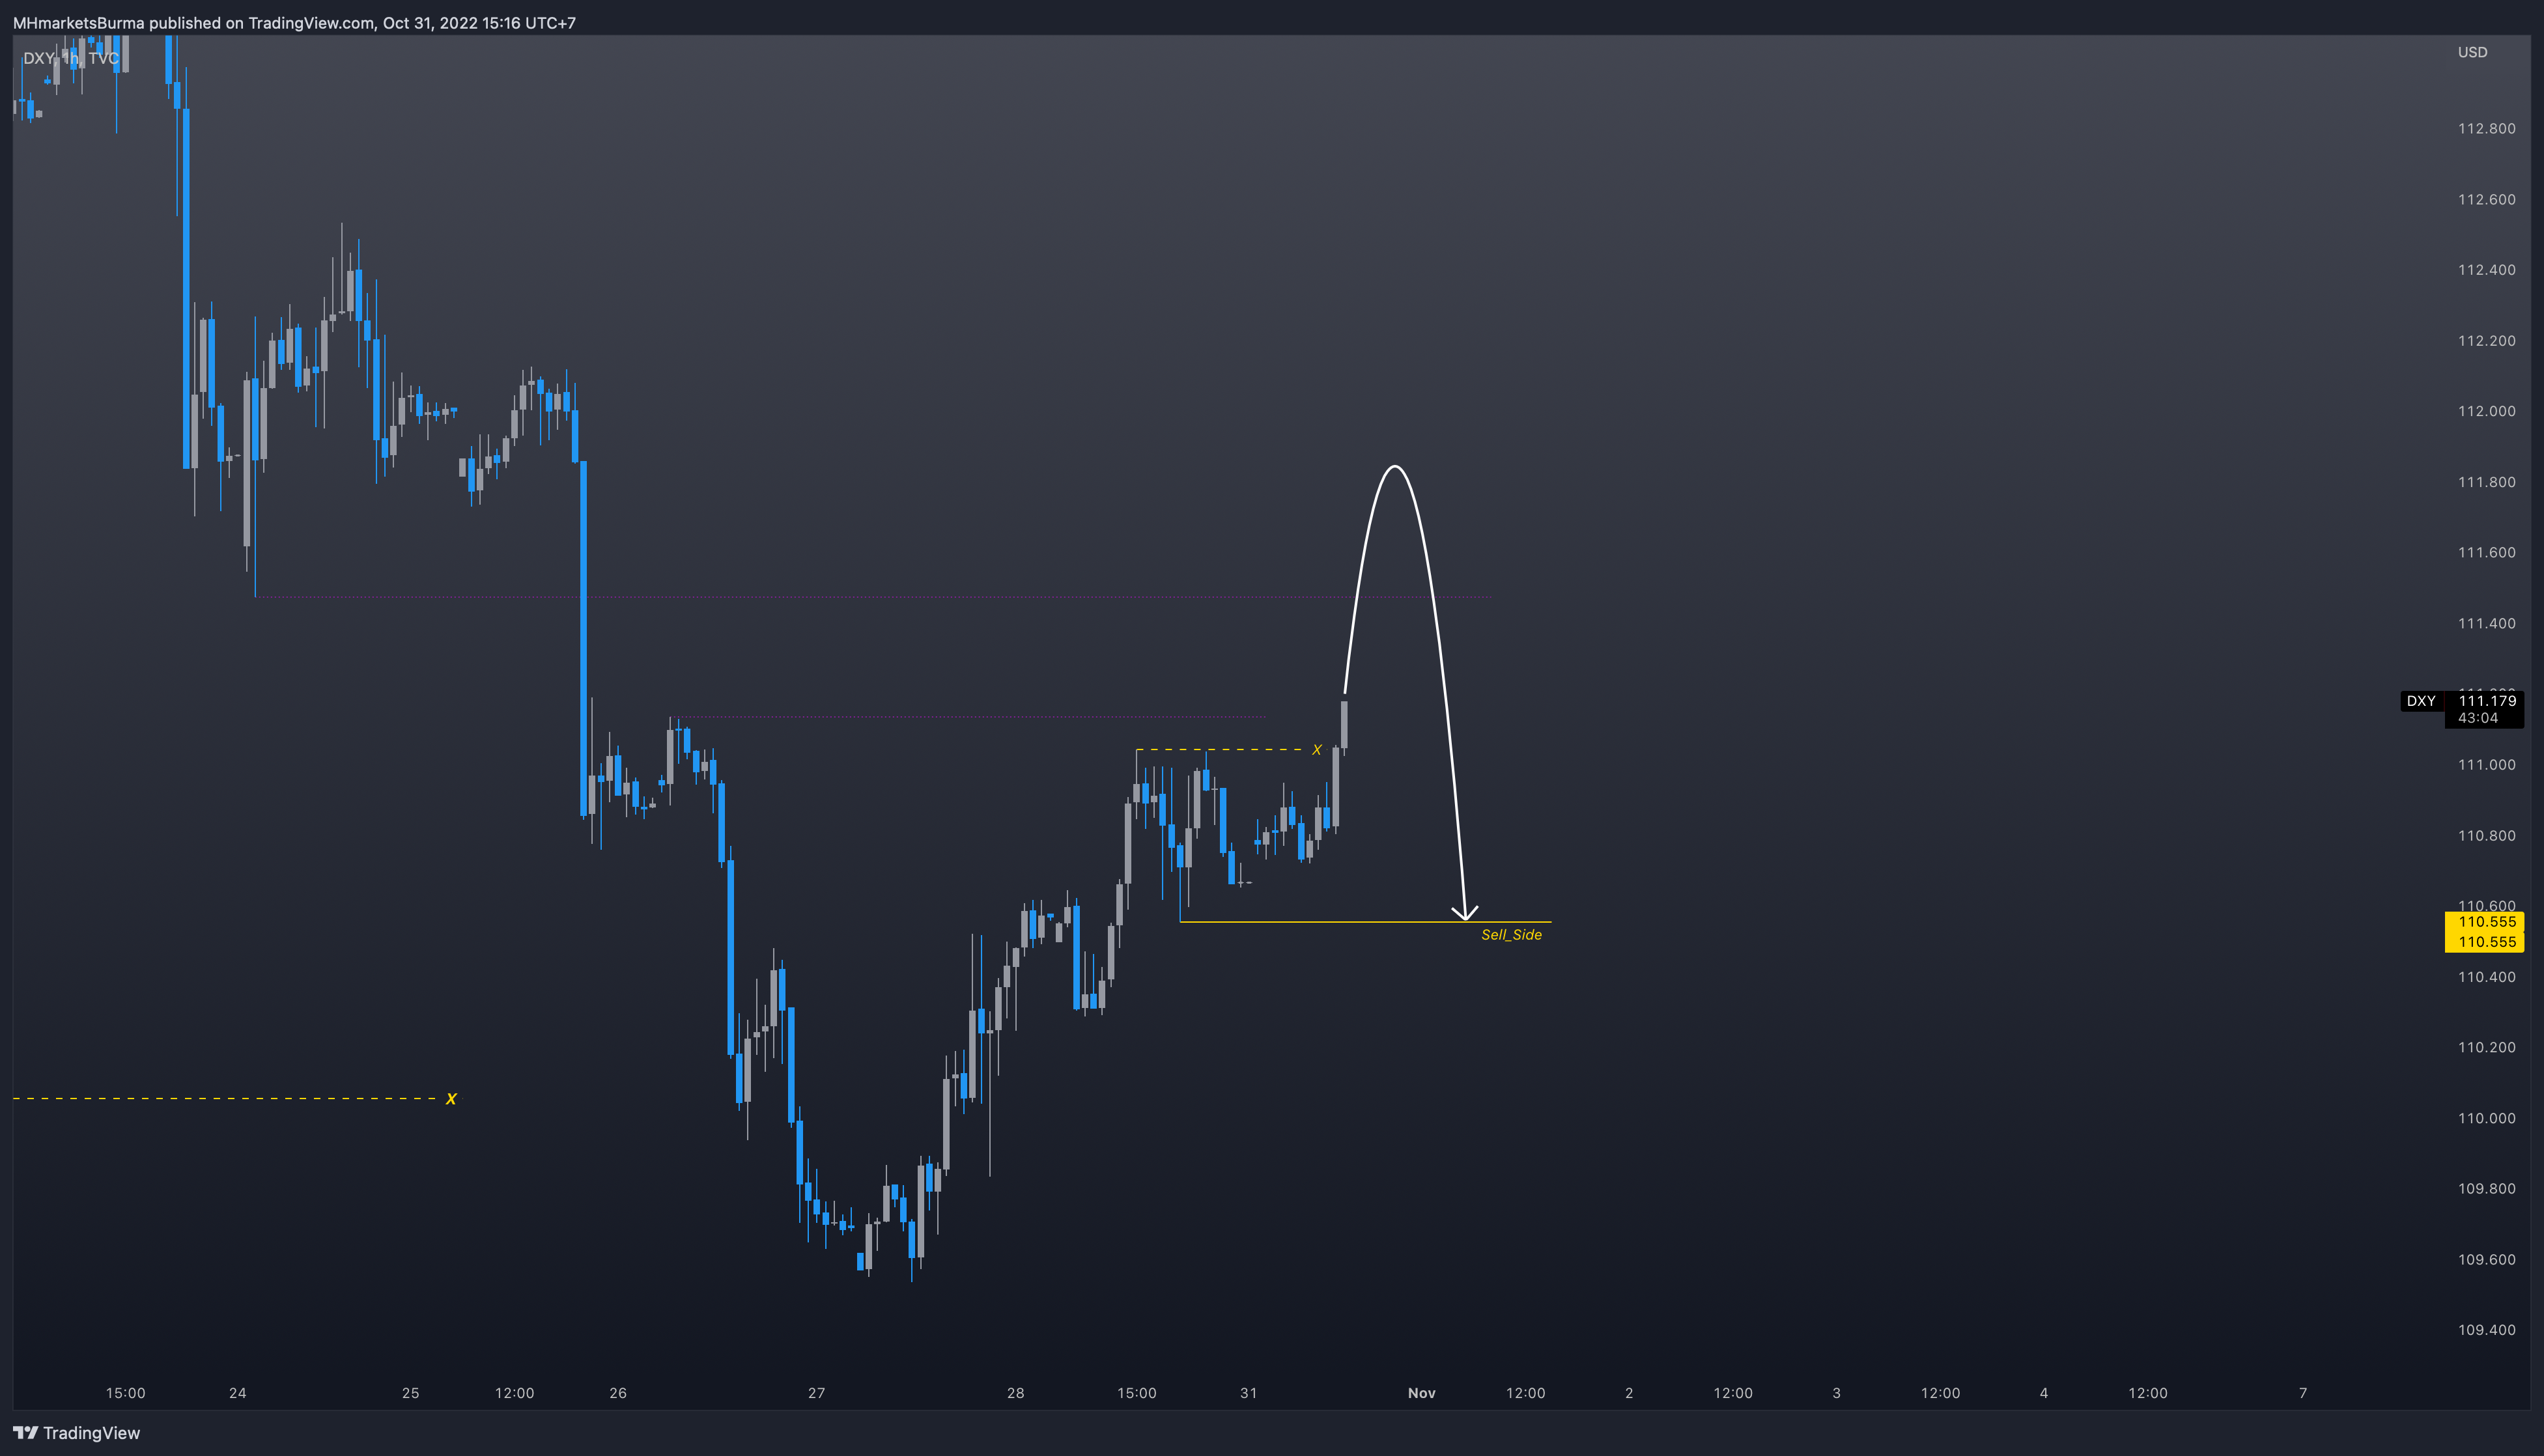Click the 109.600 price axis label
Screen dimensions: 2544x1456
point(2486,1260)
